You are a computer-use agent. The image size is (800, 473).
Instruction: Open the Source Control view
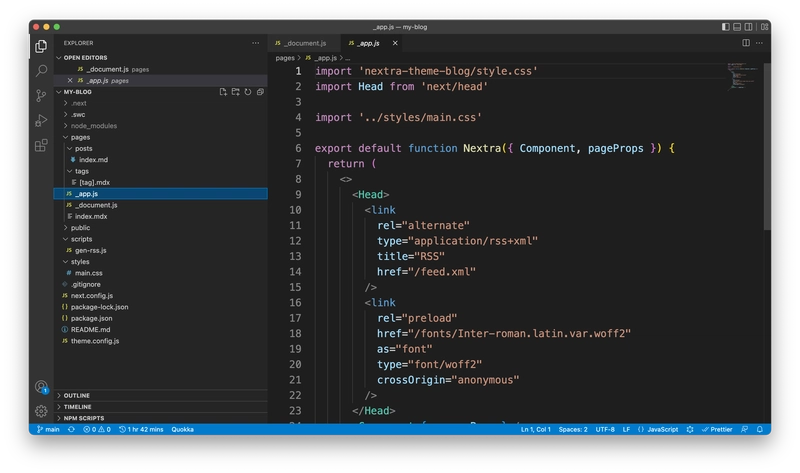pos(41,95)
